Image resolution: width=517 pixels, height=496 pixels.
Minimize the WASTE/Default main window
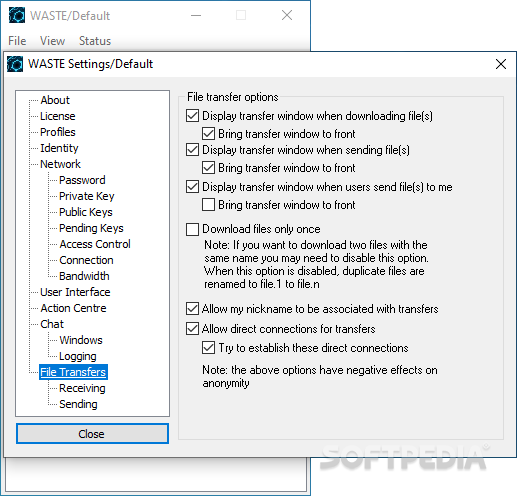[x=196, y=15]
